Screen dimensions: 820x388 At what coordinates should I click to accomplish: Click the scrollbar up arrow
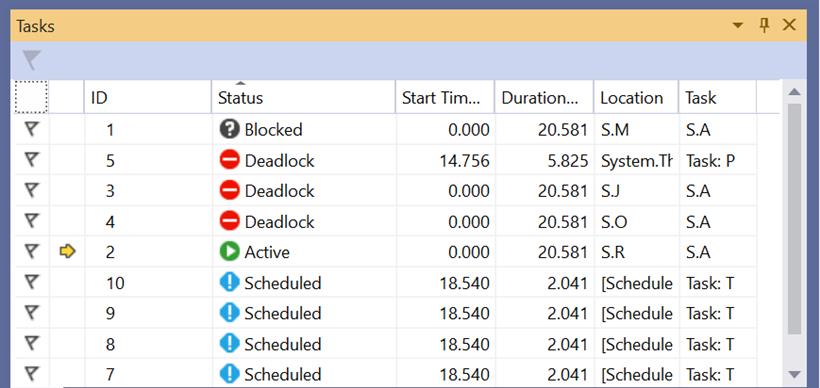click(x=794, y=92)
